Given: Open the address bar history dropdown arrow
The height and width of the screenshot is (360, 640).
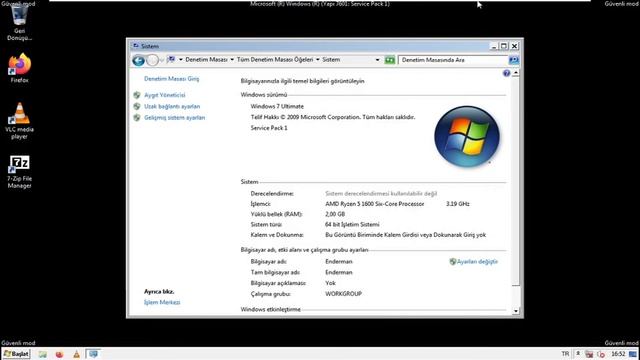Looking at the screenshot, I should [x=378, y=60].
